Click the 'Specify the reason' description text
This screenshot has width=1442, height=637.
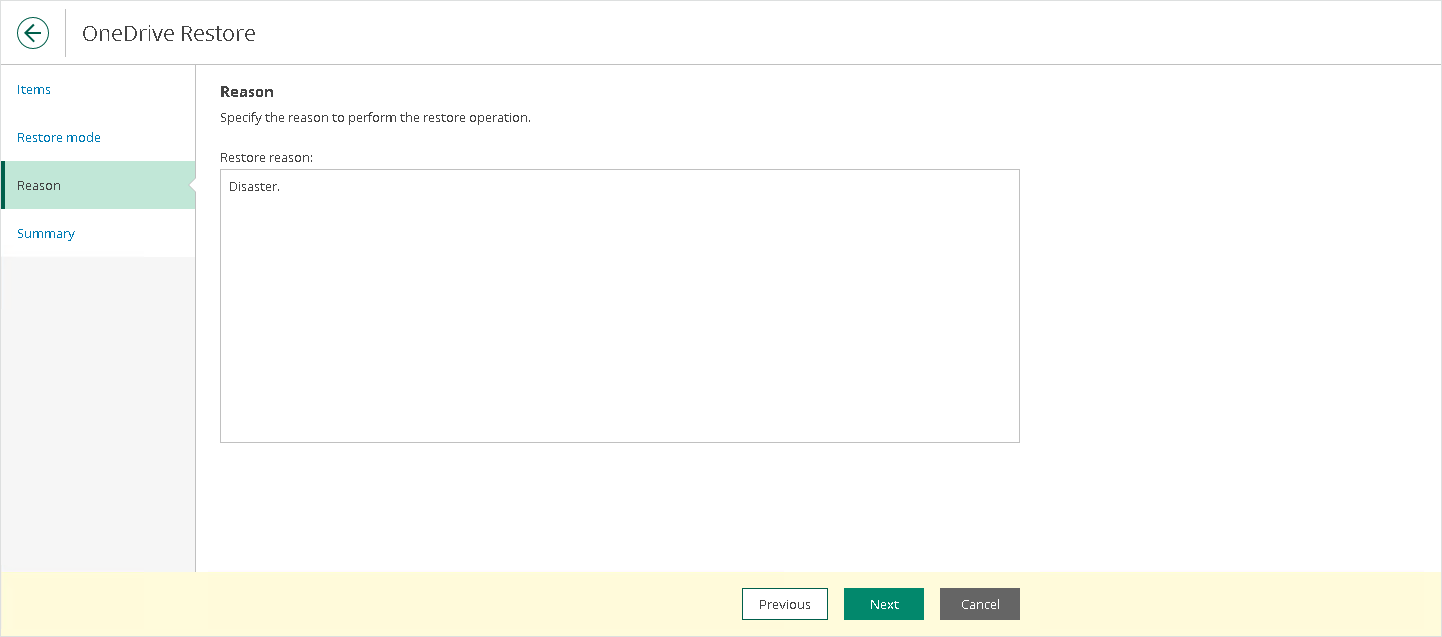point(375,118)
